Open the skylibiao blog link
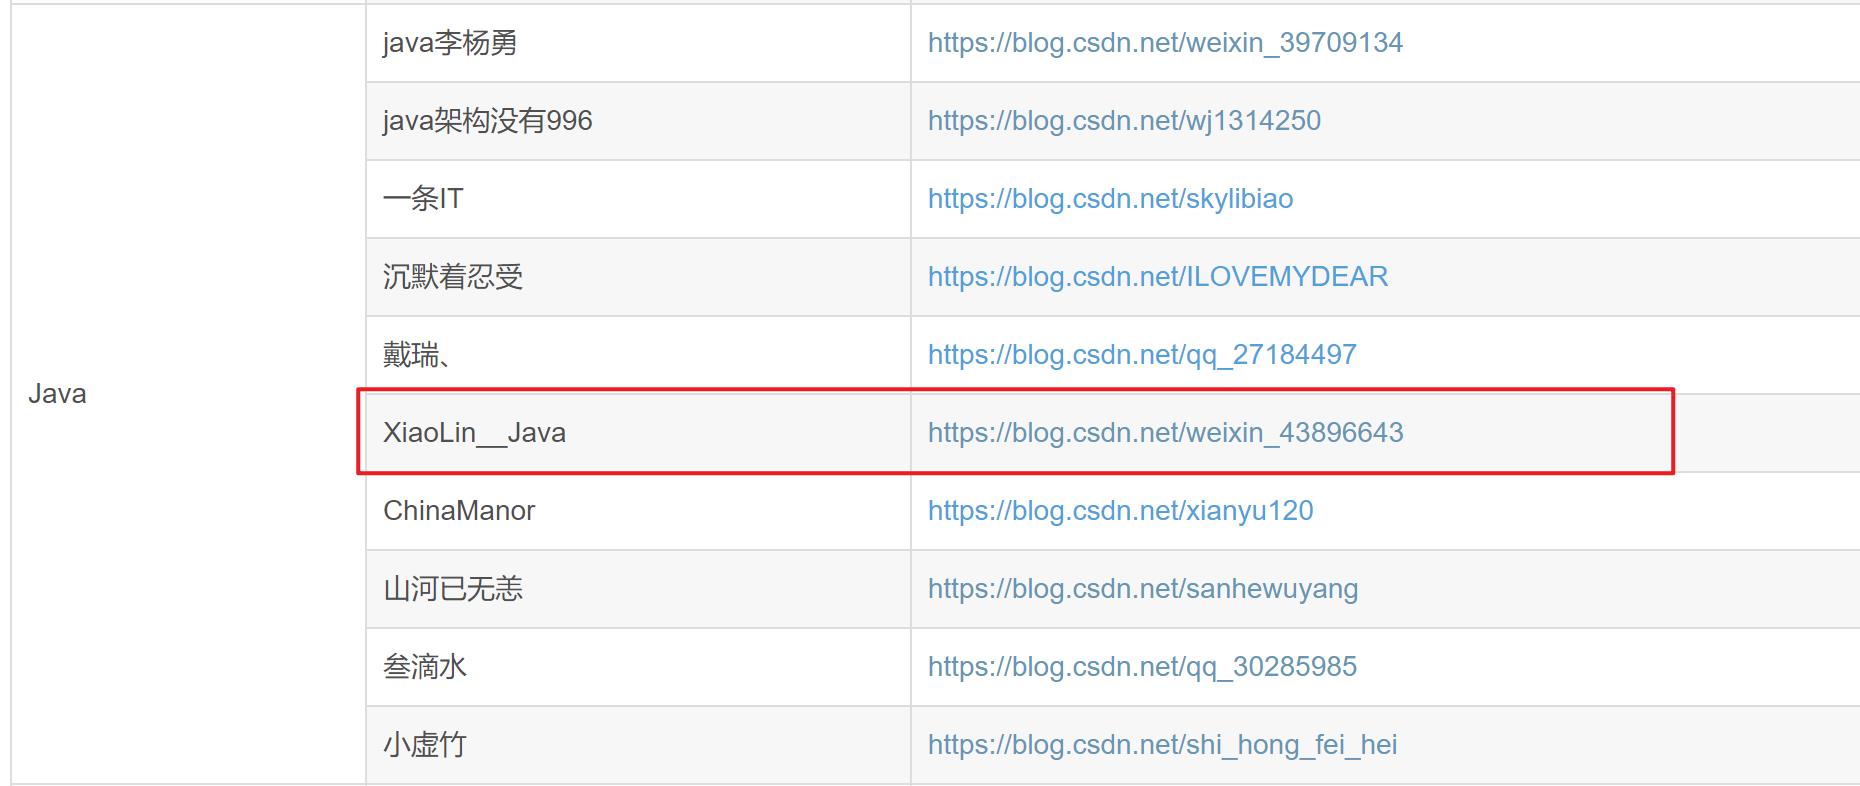 point(1110,199)
